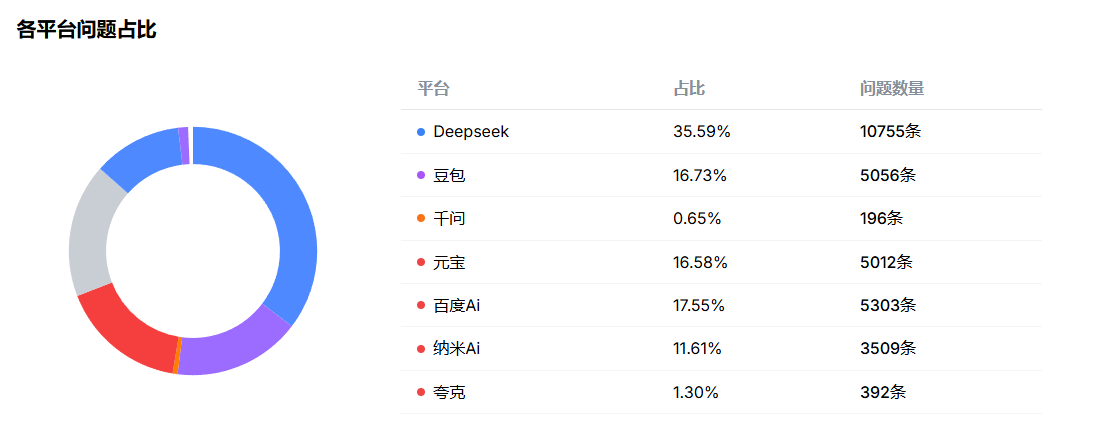Click the 392条 question count for 夸克

[x=883, y=393]
